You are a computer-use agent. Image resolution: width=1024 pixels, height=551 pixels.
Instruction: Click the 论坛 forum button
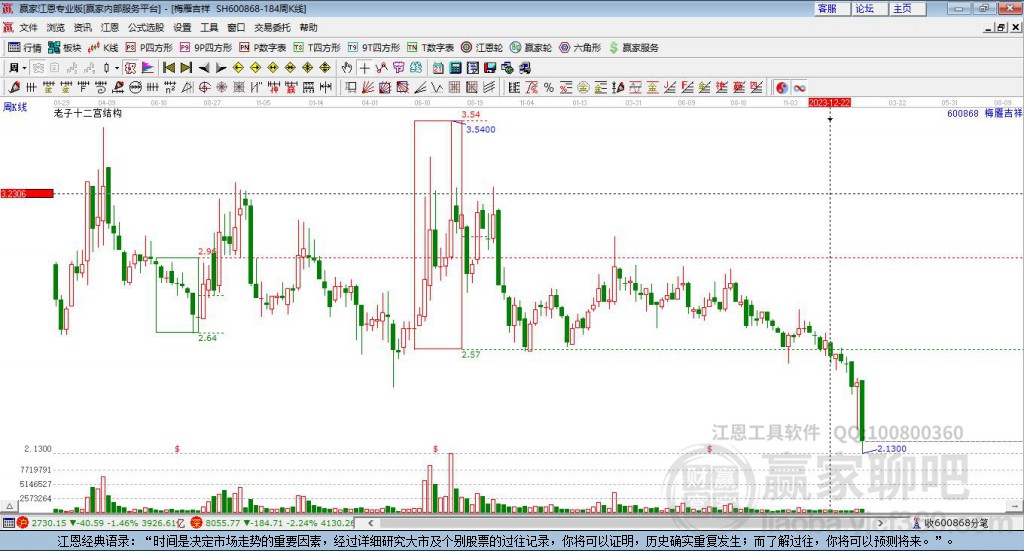point(870,8)
